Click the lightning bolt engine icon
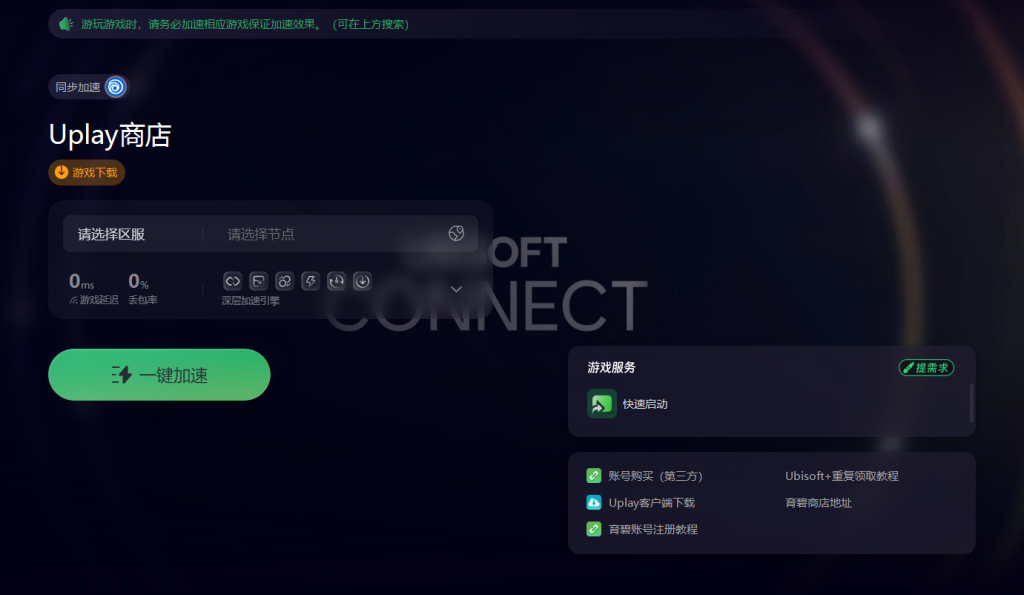Screen dimensions: 1024x595 [310, 281]
